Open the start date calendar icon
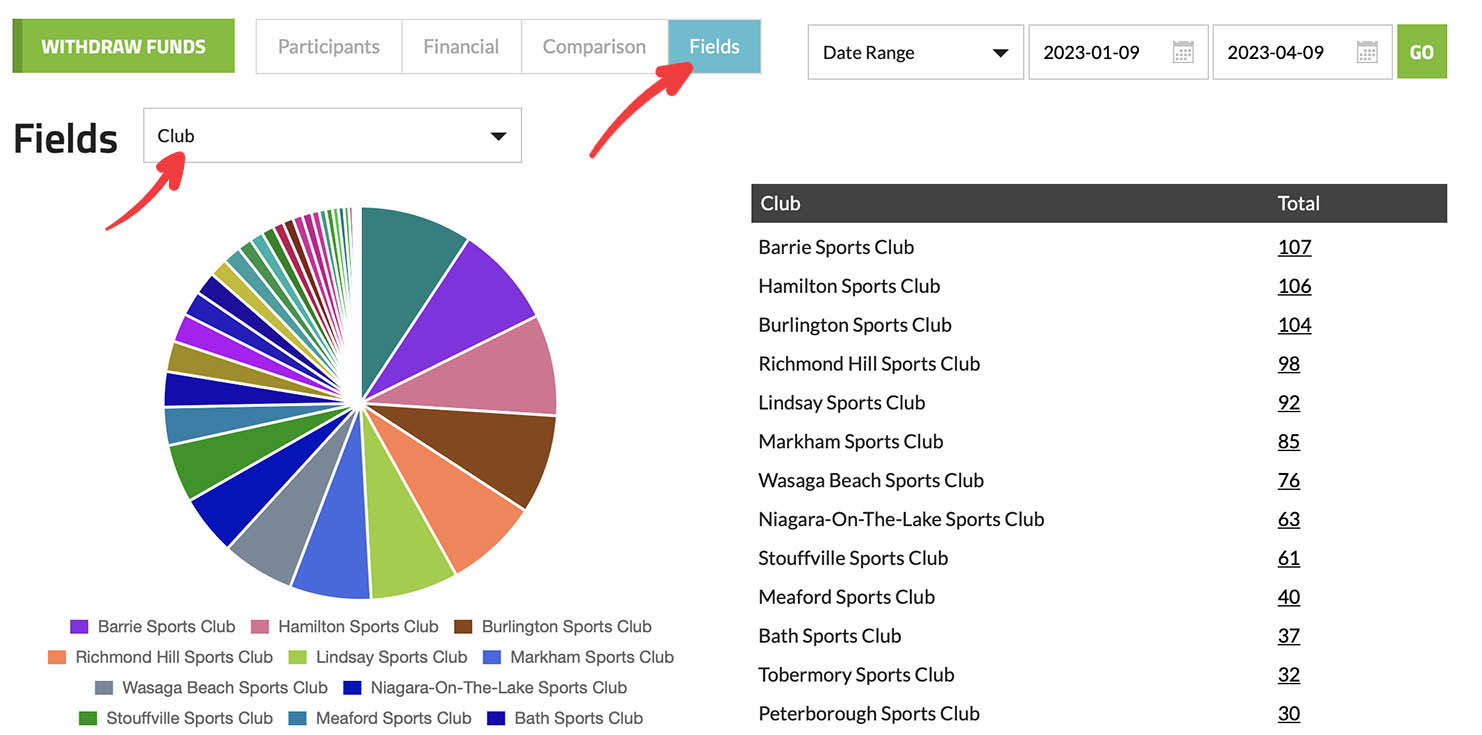Image resolution: width=1482 pixels, height=735 pixels. tap(1183, 53)
